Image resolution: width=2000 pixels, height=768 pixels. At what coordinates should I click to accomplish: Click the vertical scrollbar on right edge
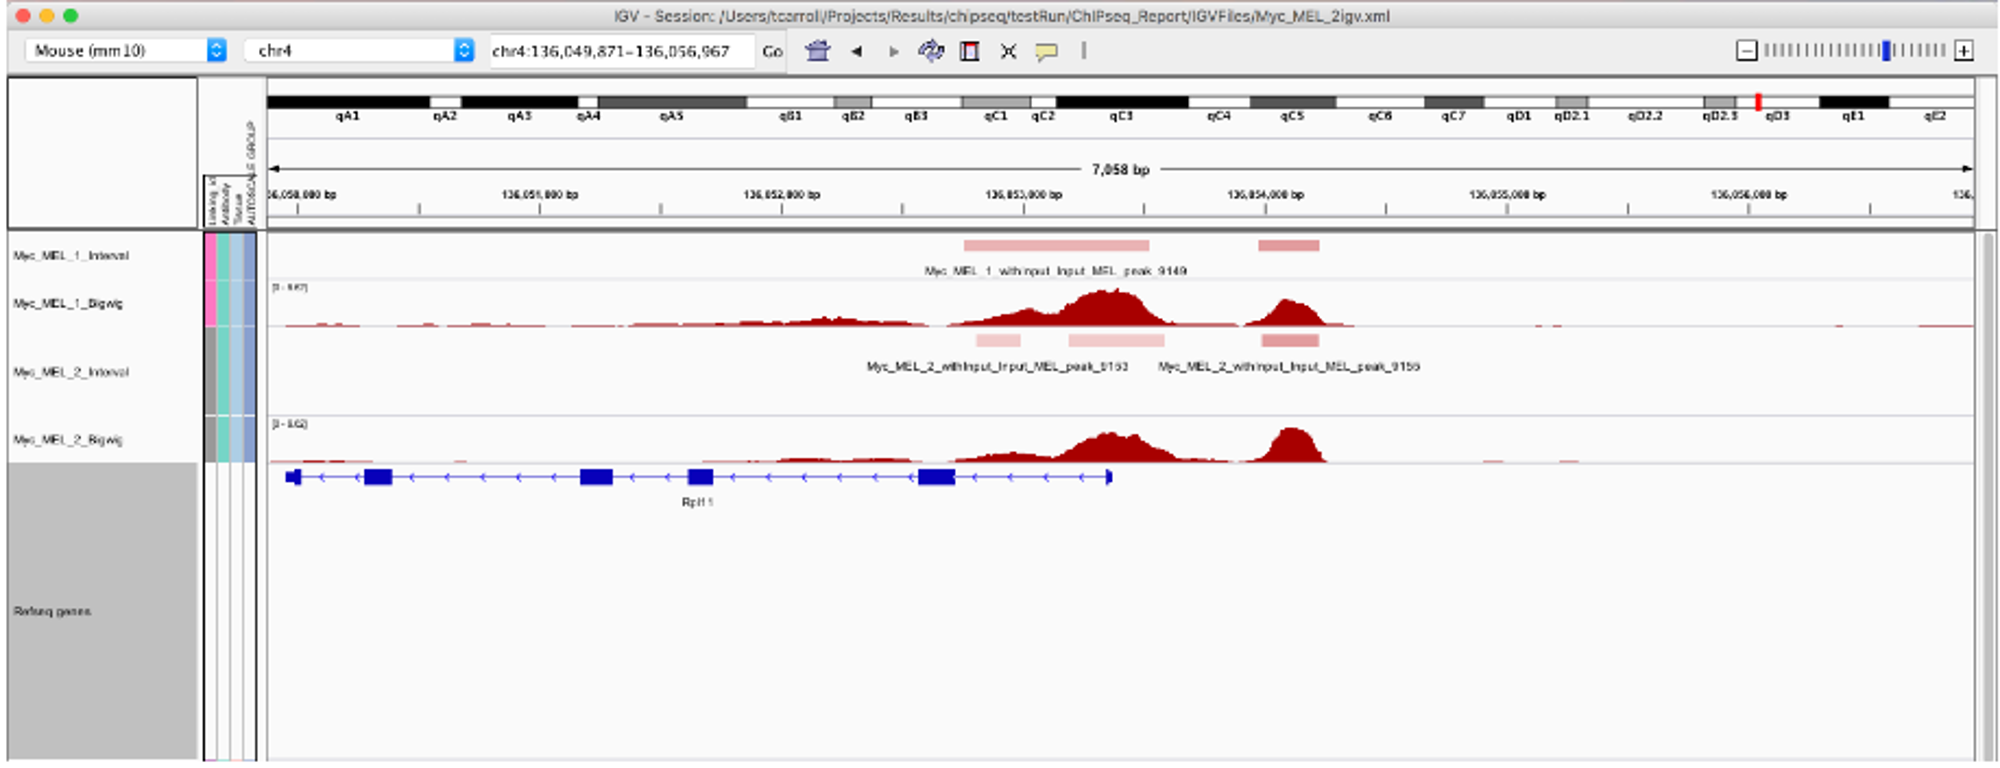[1988, 495]
